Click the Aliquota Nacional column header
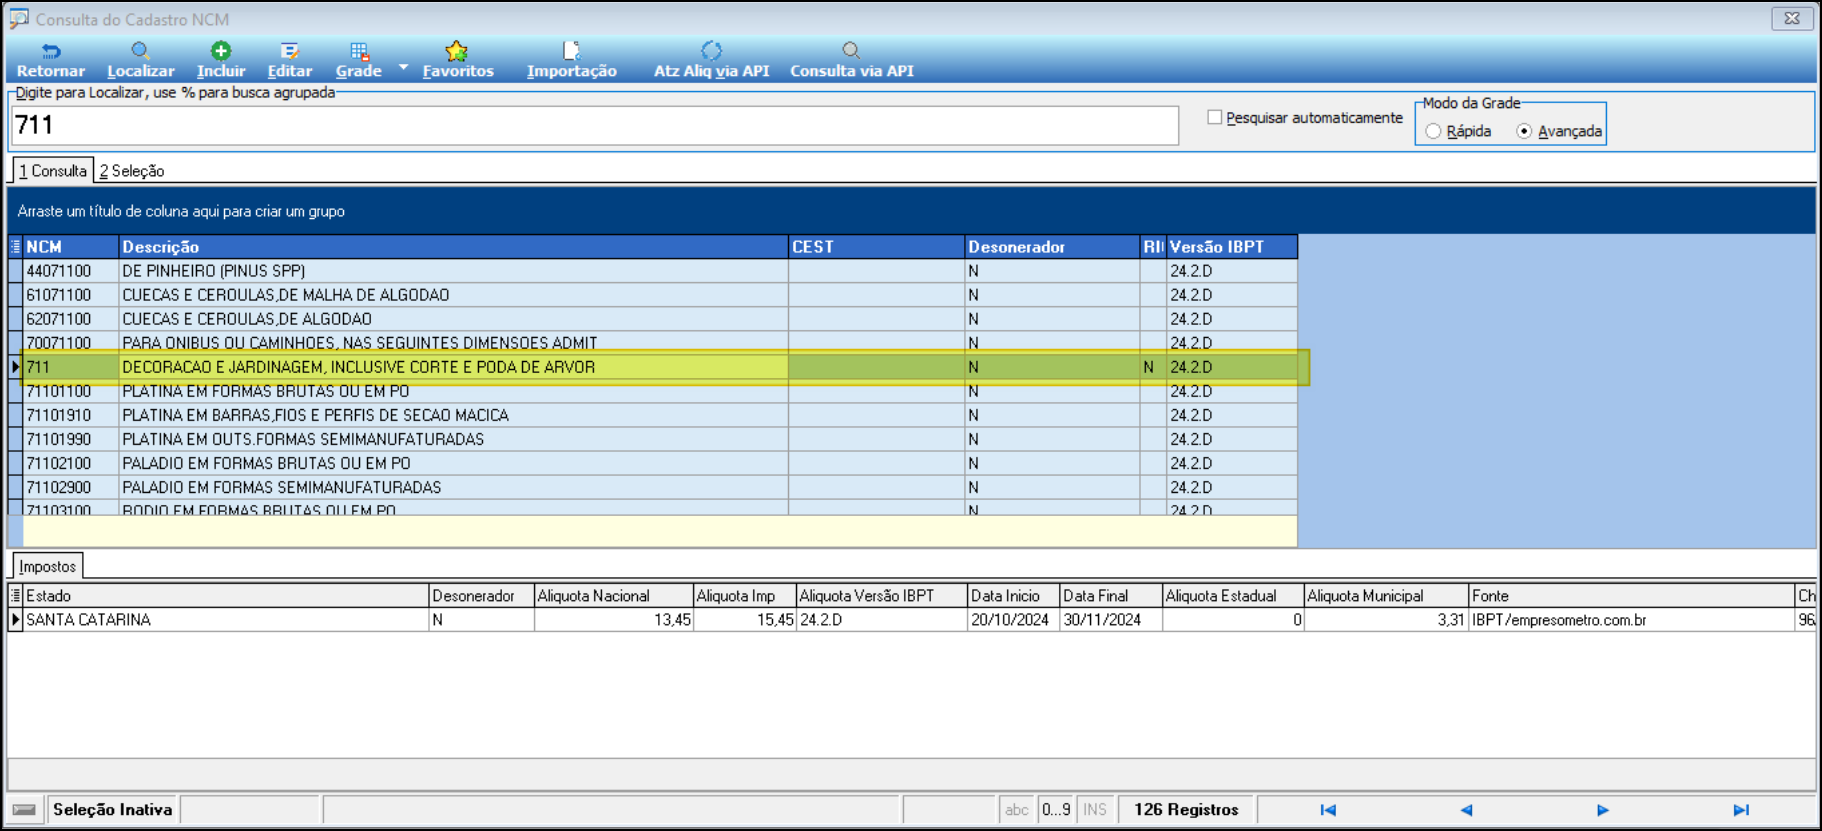 (613, 596)
